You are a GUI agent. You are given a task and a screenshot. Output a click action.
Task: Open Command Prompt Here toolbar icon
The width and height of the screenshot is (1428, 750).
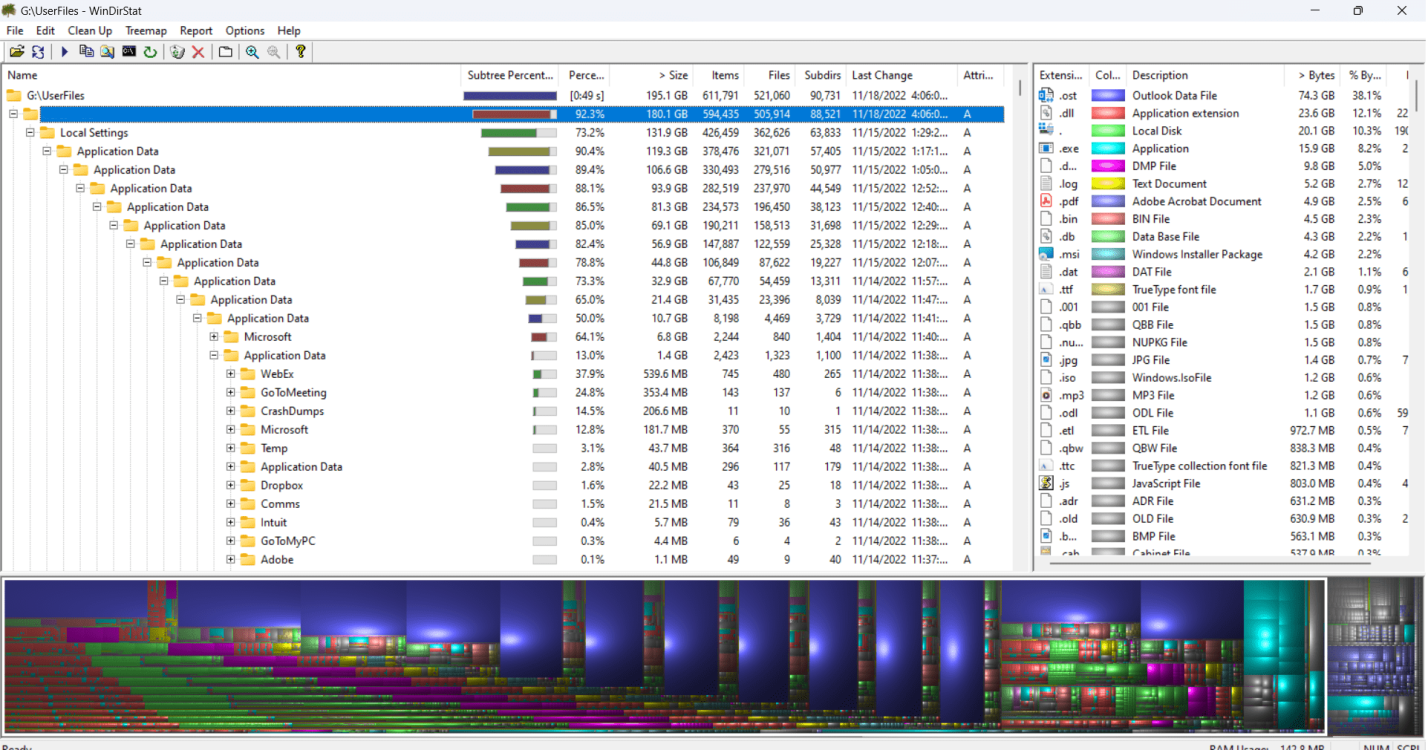point(129,51)
